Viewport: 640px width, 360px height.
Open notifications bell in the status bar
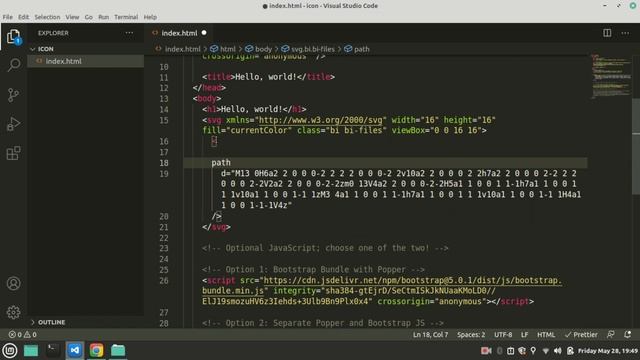click(x=627, y=335)
